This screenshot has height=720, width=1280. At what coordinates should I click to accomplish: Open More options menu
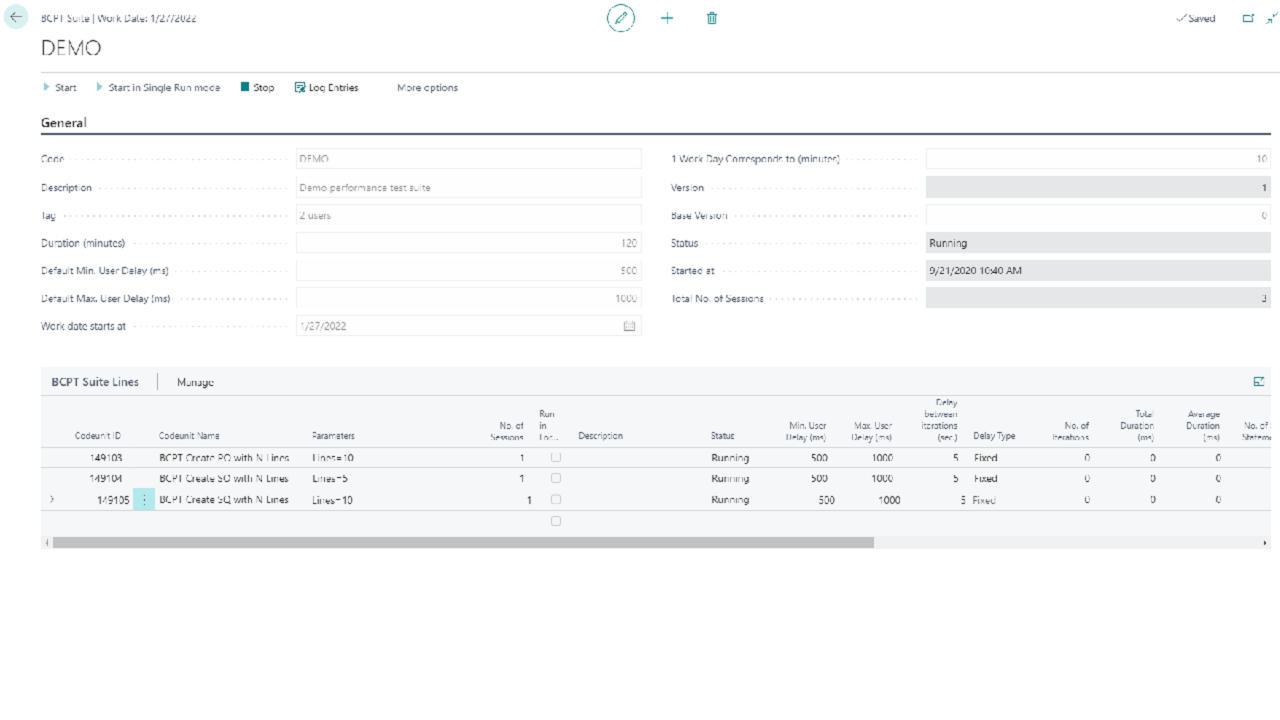[x=427, y=88]
